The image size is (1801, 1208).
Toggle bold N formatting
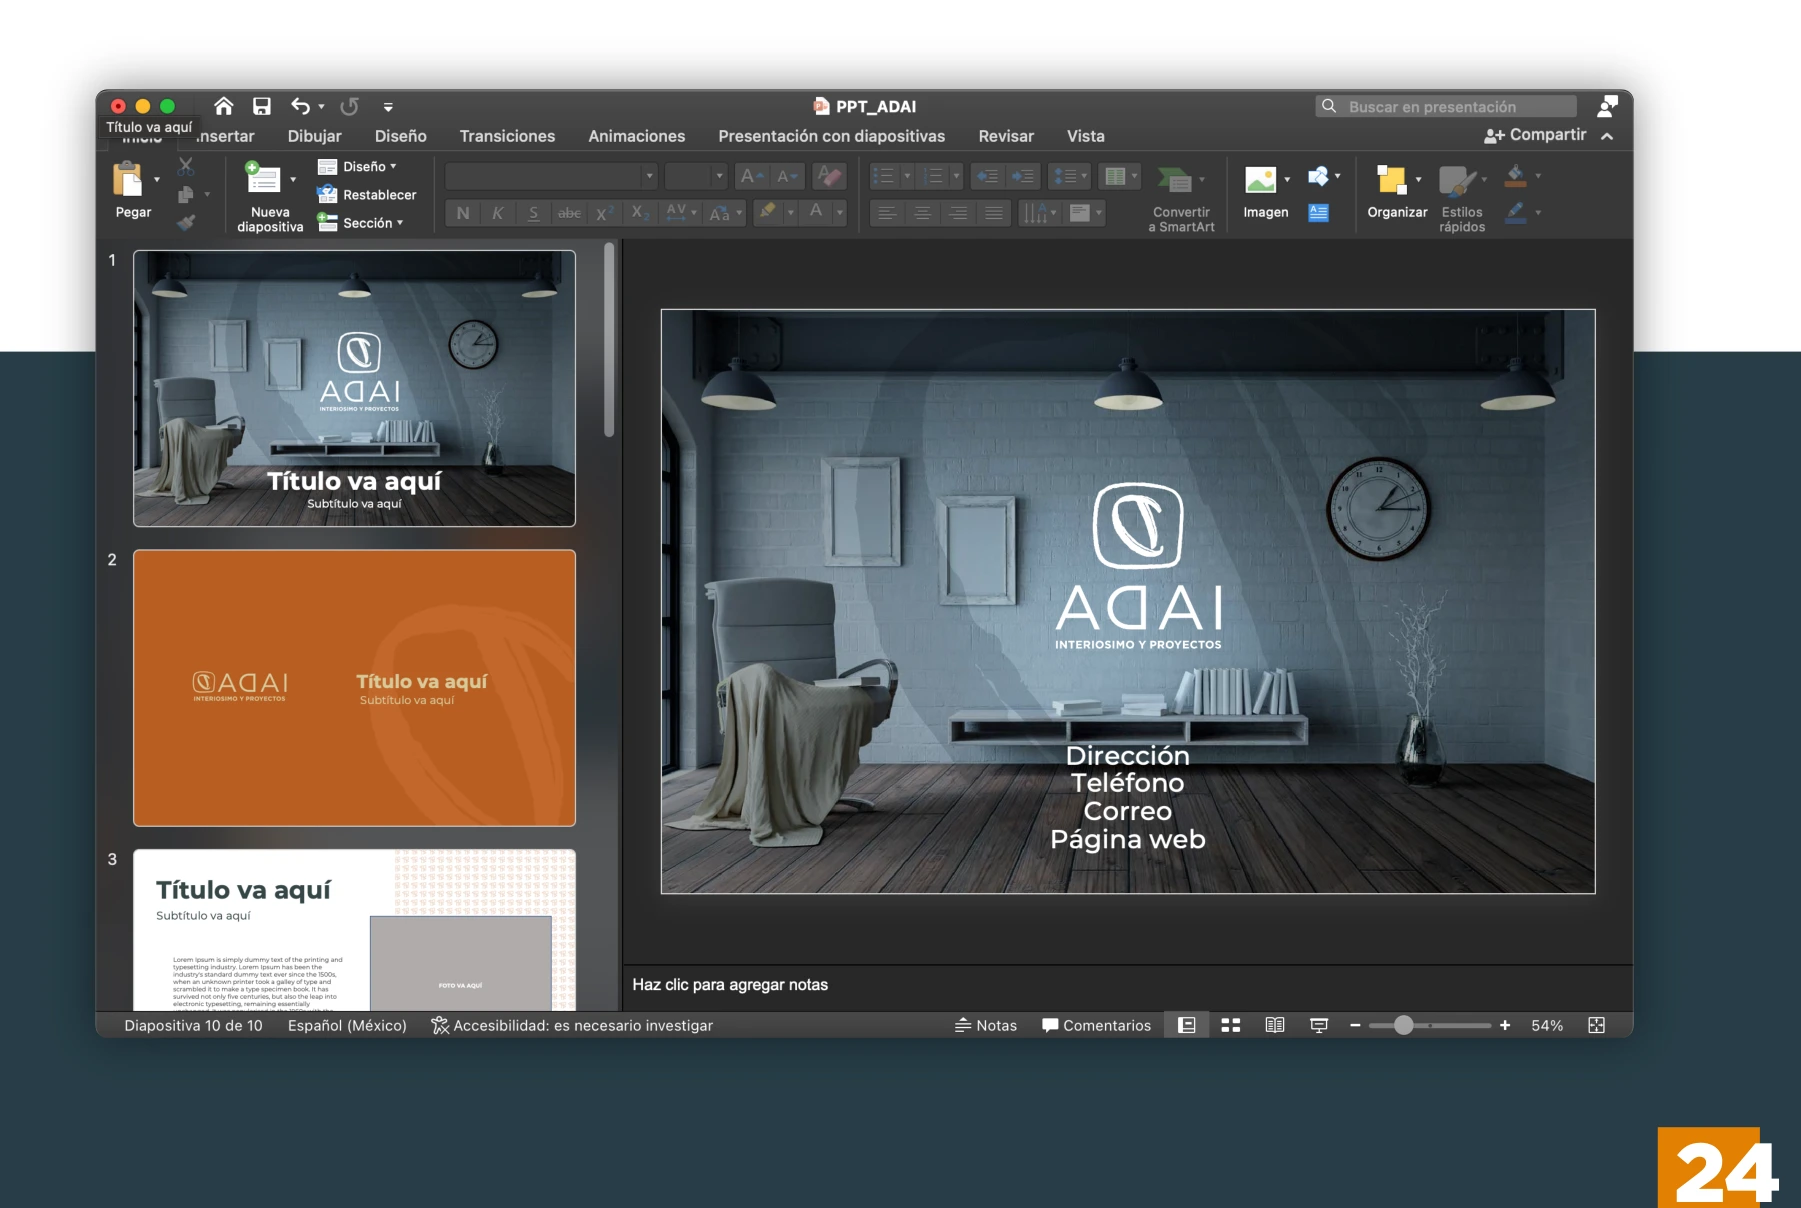[463, 213]
